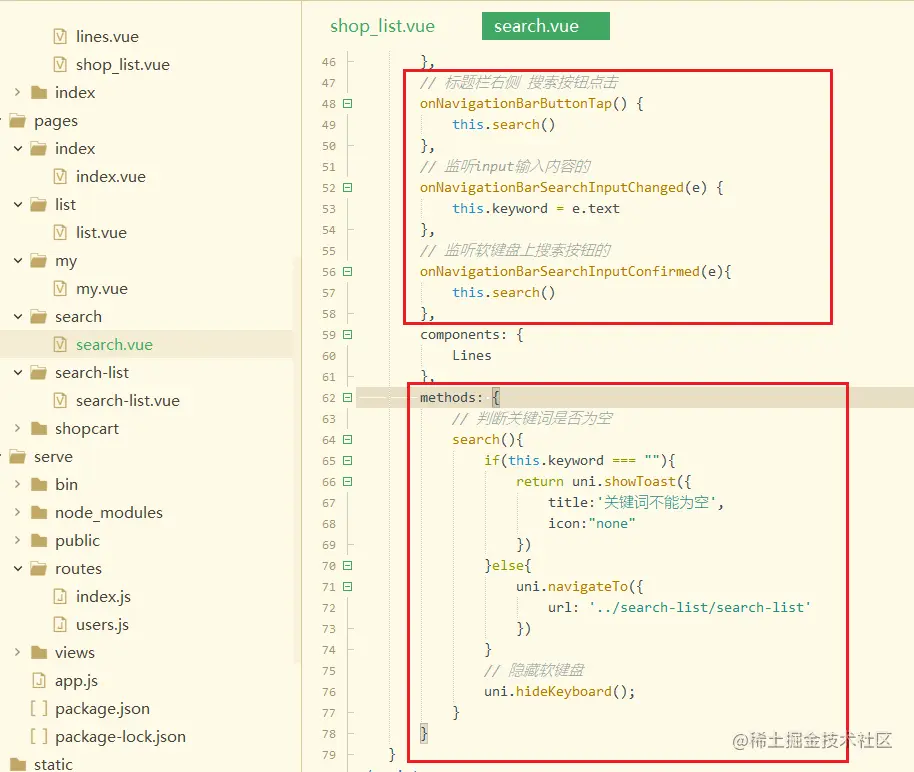This screenshot has height=772, width=914.
Task: Click the Vue file icon beside shop_list.vue
Action: 60,65
